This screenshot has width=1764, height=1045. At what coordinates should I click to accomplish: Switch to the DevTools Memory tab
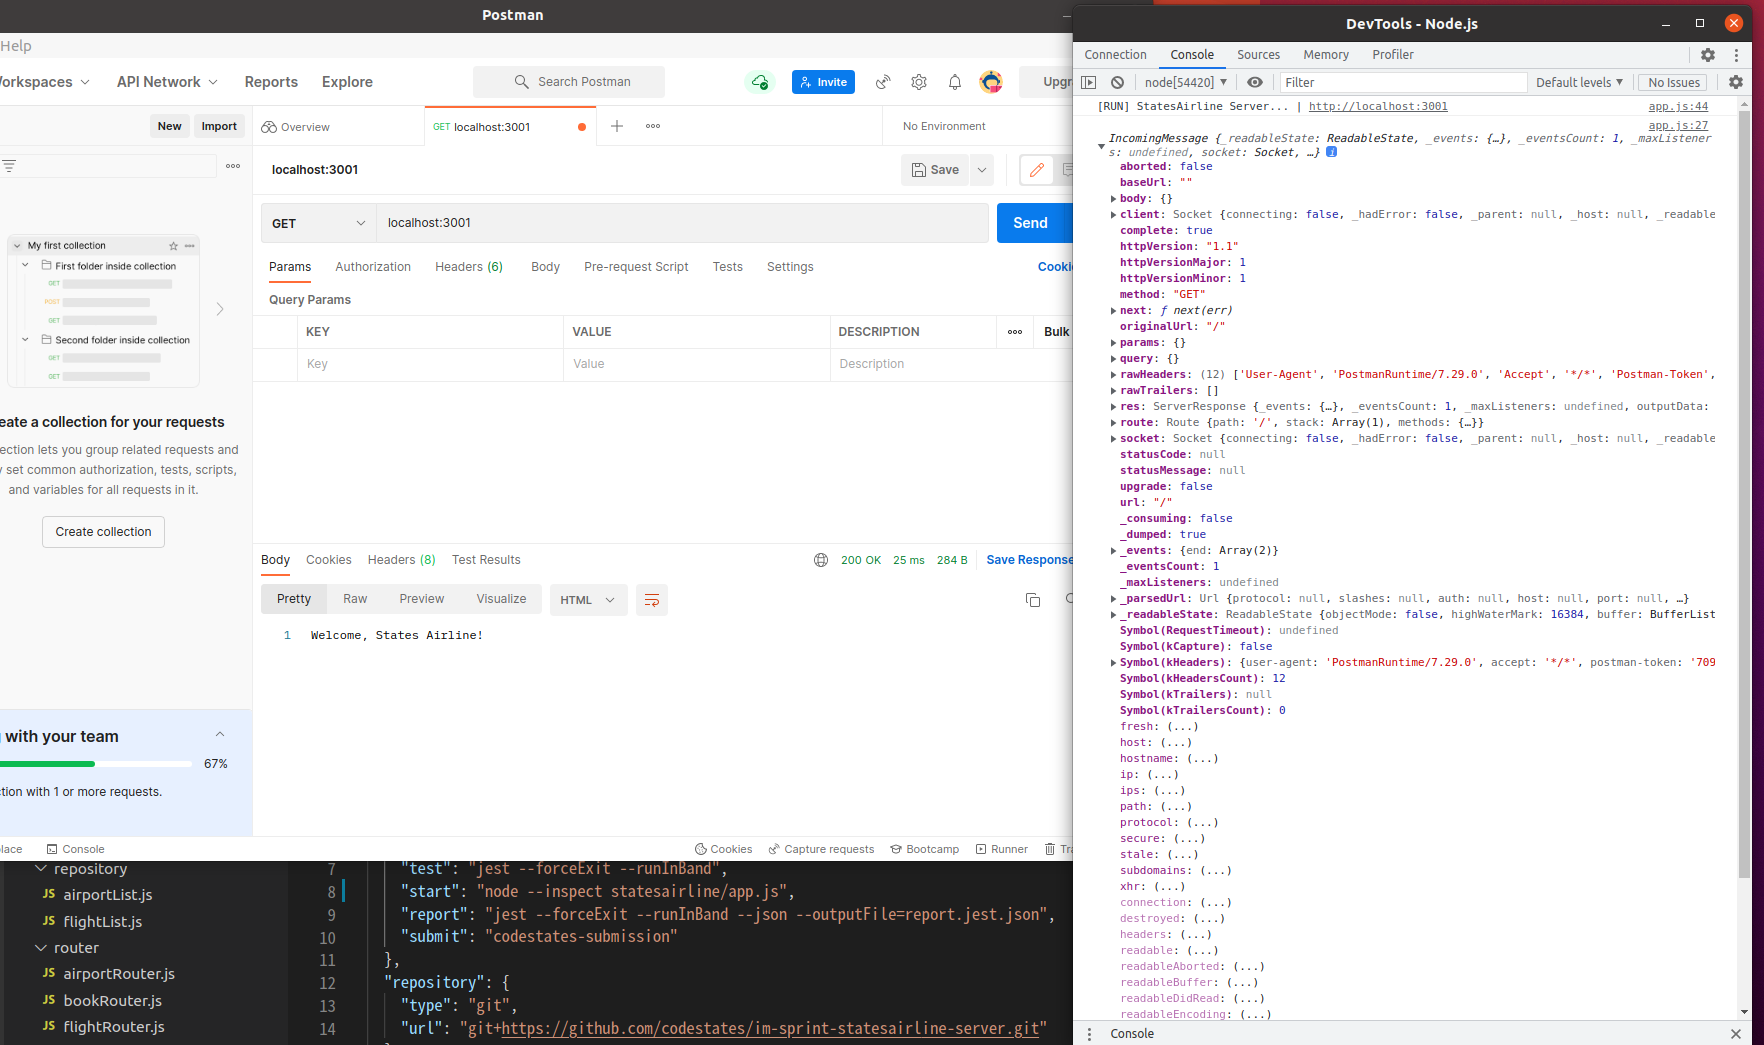(1326, 55)
